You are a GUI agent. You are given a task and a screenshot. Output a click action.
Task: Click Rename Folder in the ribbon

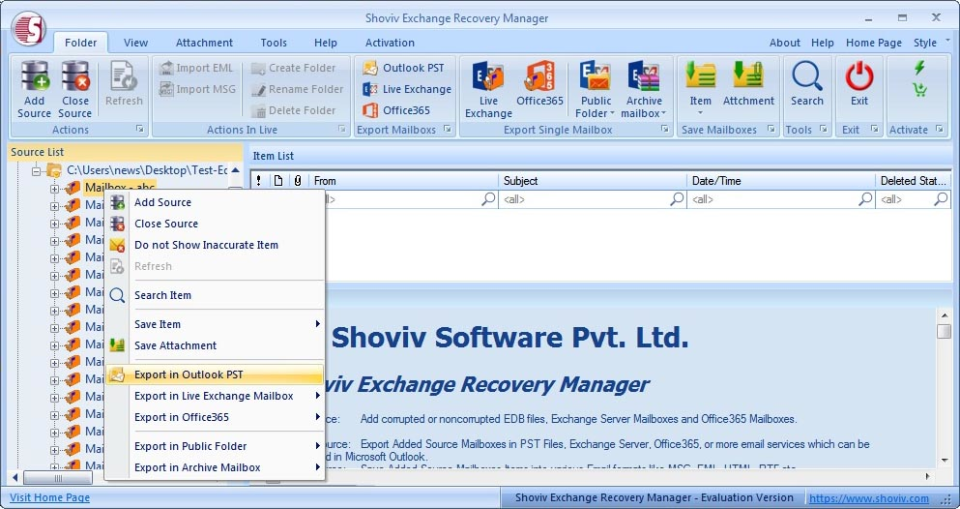pos(297,89)
